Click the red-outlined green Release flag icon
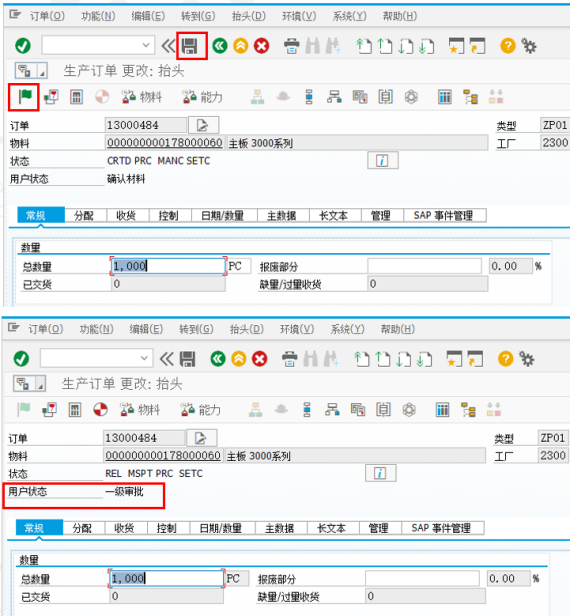Image resolution: width=570 pixels, height=616 pixels. 25,96
